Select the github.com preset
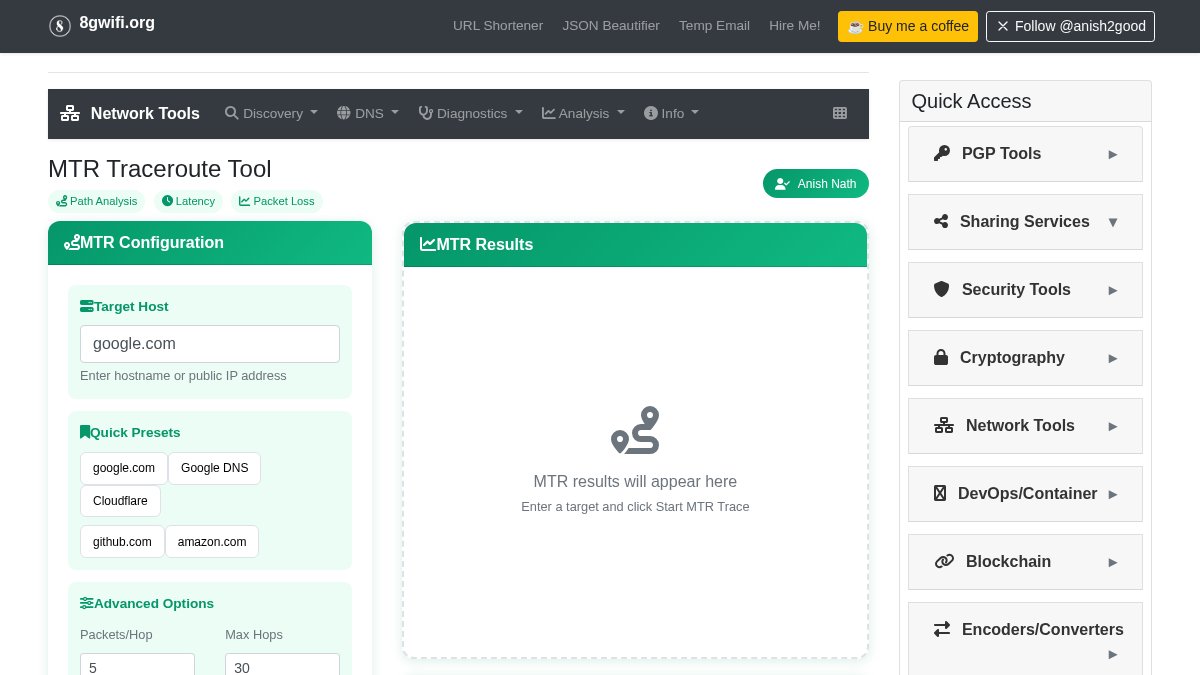Image resolution: width=1200 pixels, height=675 pixels. [x=122, y=542]
